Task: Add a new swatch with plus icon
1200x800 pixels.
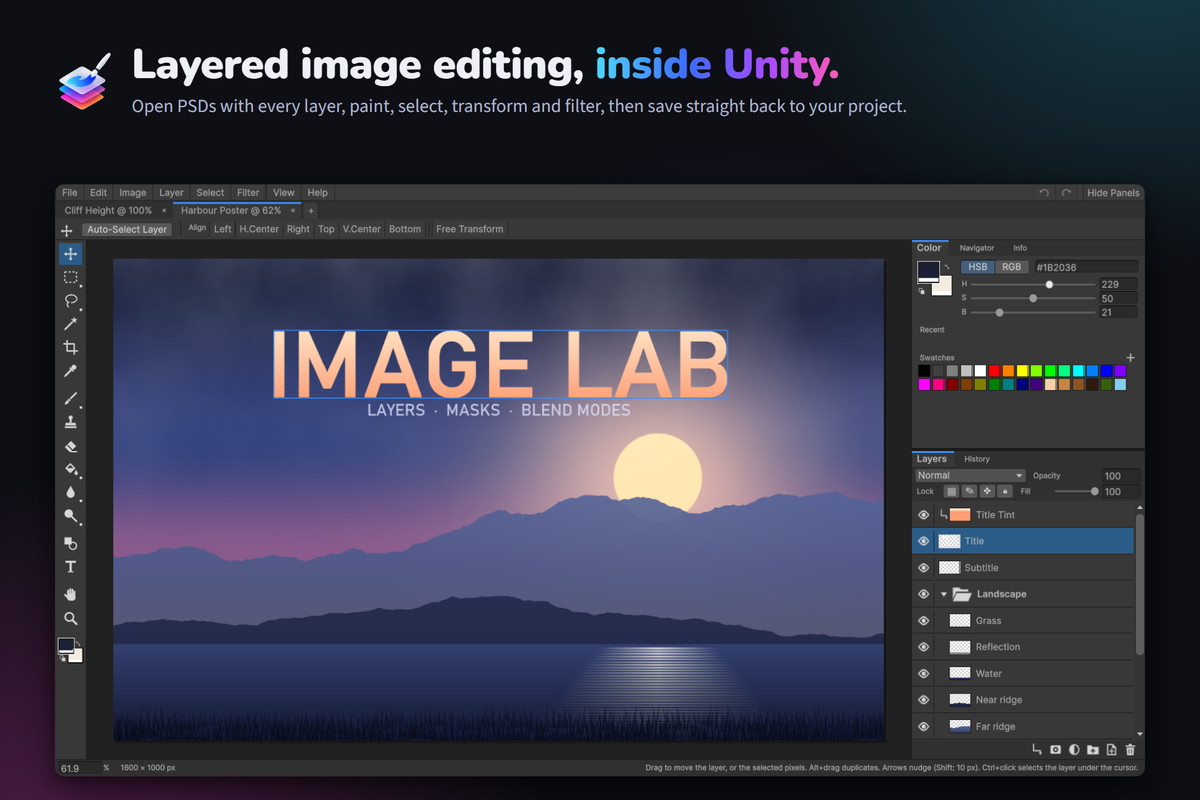Action: coord(1131,357)
